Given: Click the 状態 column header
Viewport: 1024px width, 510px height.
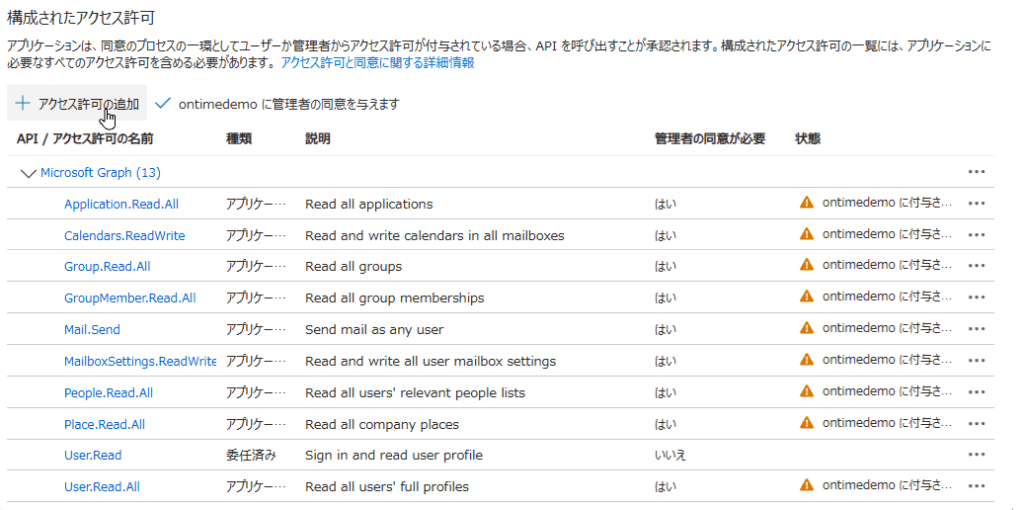Looking at the screenshot, I should click(808, 138).
